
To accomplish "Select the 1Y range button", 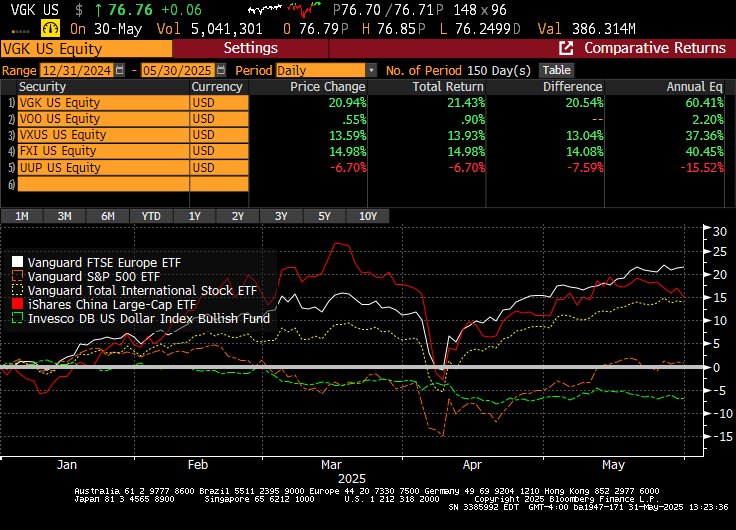I will pos(194,216).
